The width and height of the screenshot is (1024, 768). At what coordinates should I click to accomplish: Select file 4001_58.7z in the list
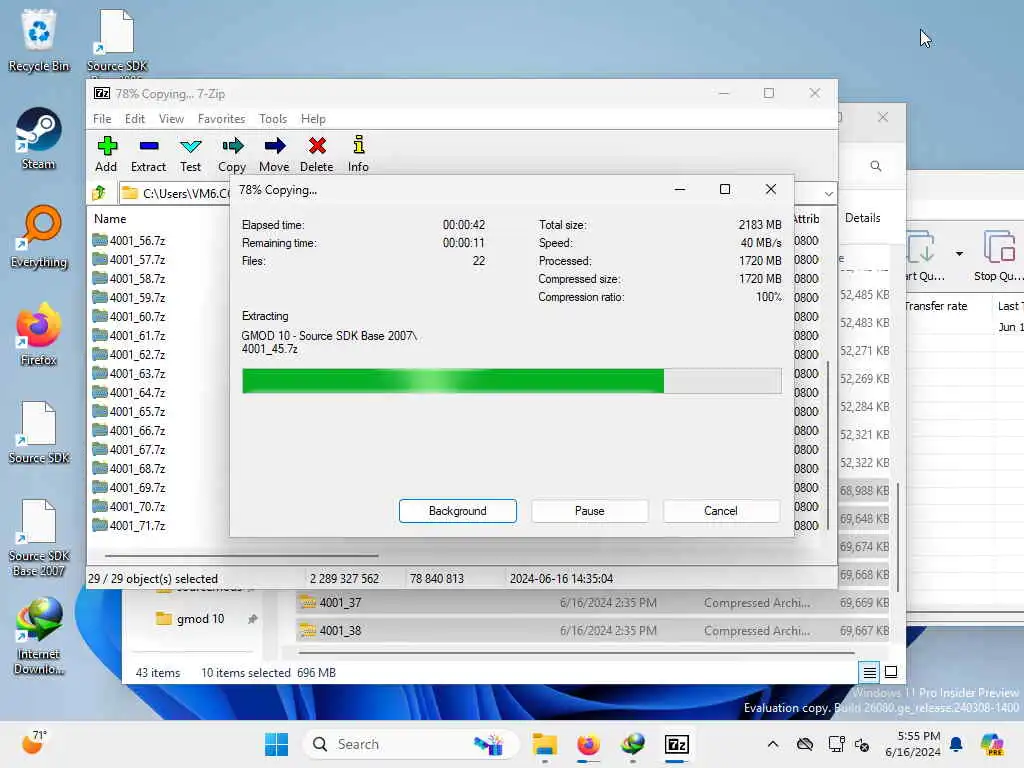[129, 278]
